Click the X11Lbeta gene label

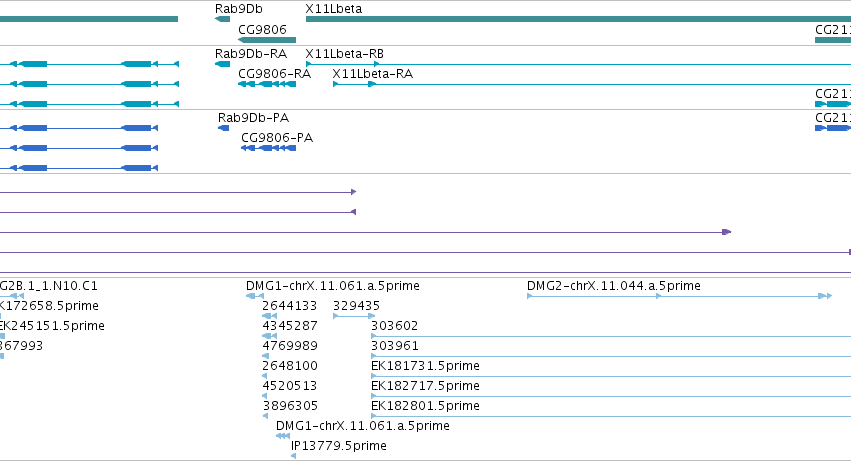(x=333, y=9)
